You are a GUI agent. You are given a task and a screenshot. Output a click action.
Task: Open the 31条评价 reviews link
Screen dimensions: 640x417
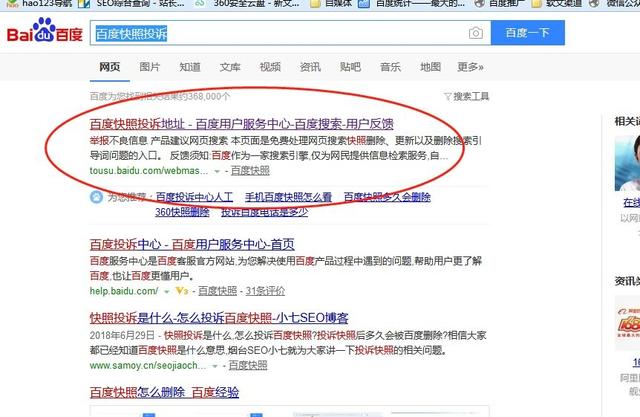pos(265,291)
